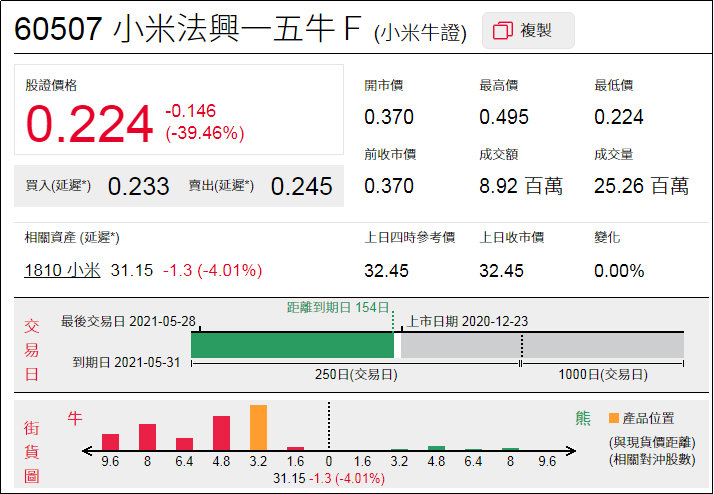This screenshot has width=714, height=494.
Task: Click the red bull bar at 4.8
Action: 221,433
